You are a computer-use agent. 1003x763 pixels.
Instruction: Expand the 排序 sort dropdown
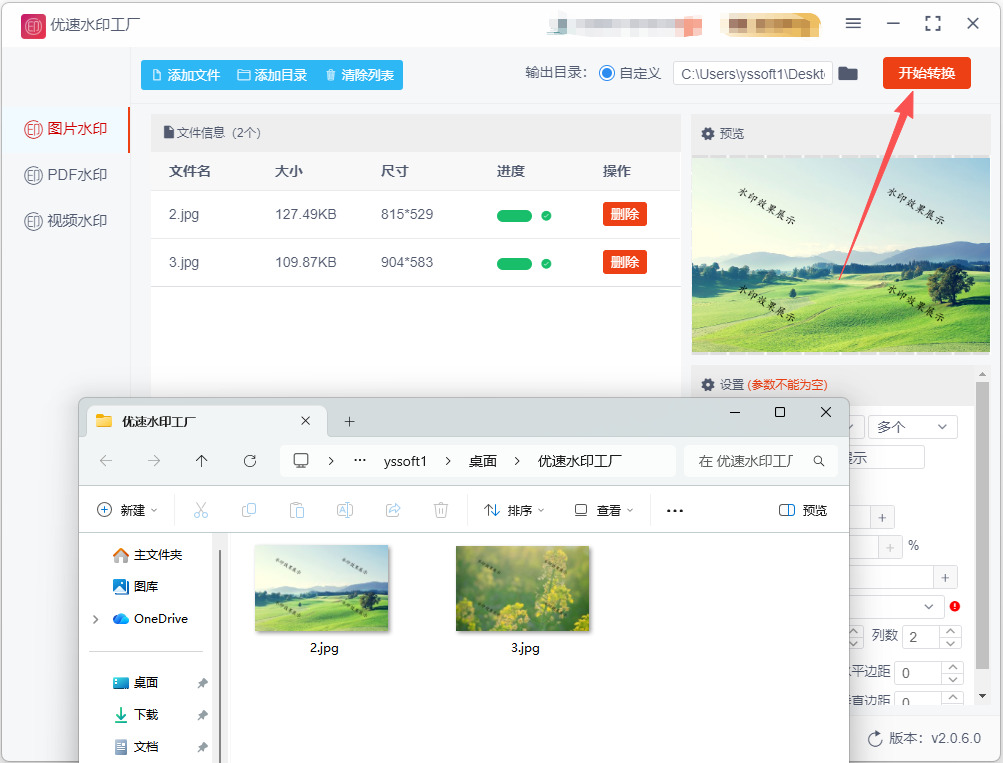pyautogui.click(x=514, y=510)
